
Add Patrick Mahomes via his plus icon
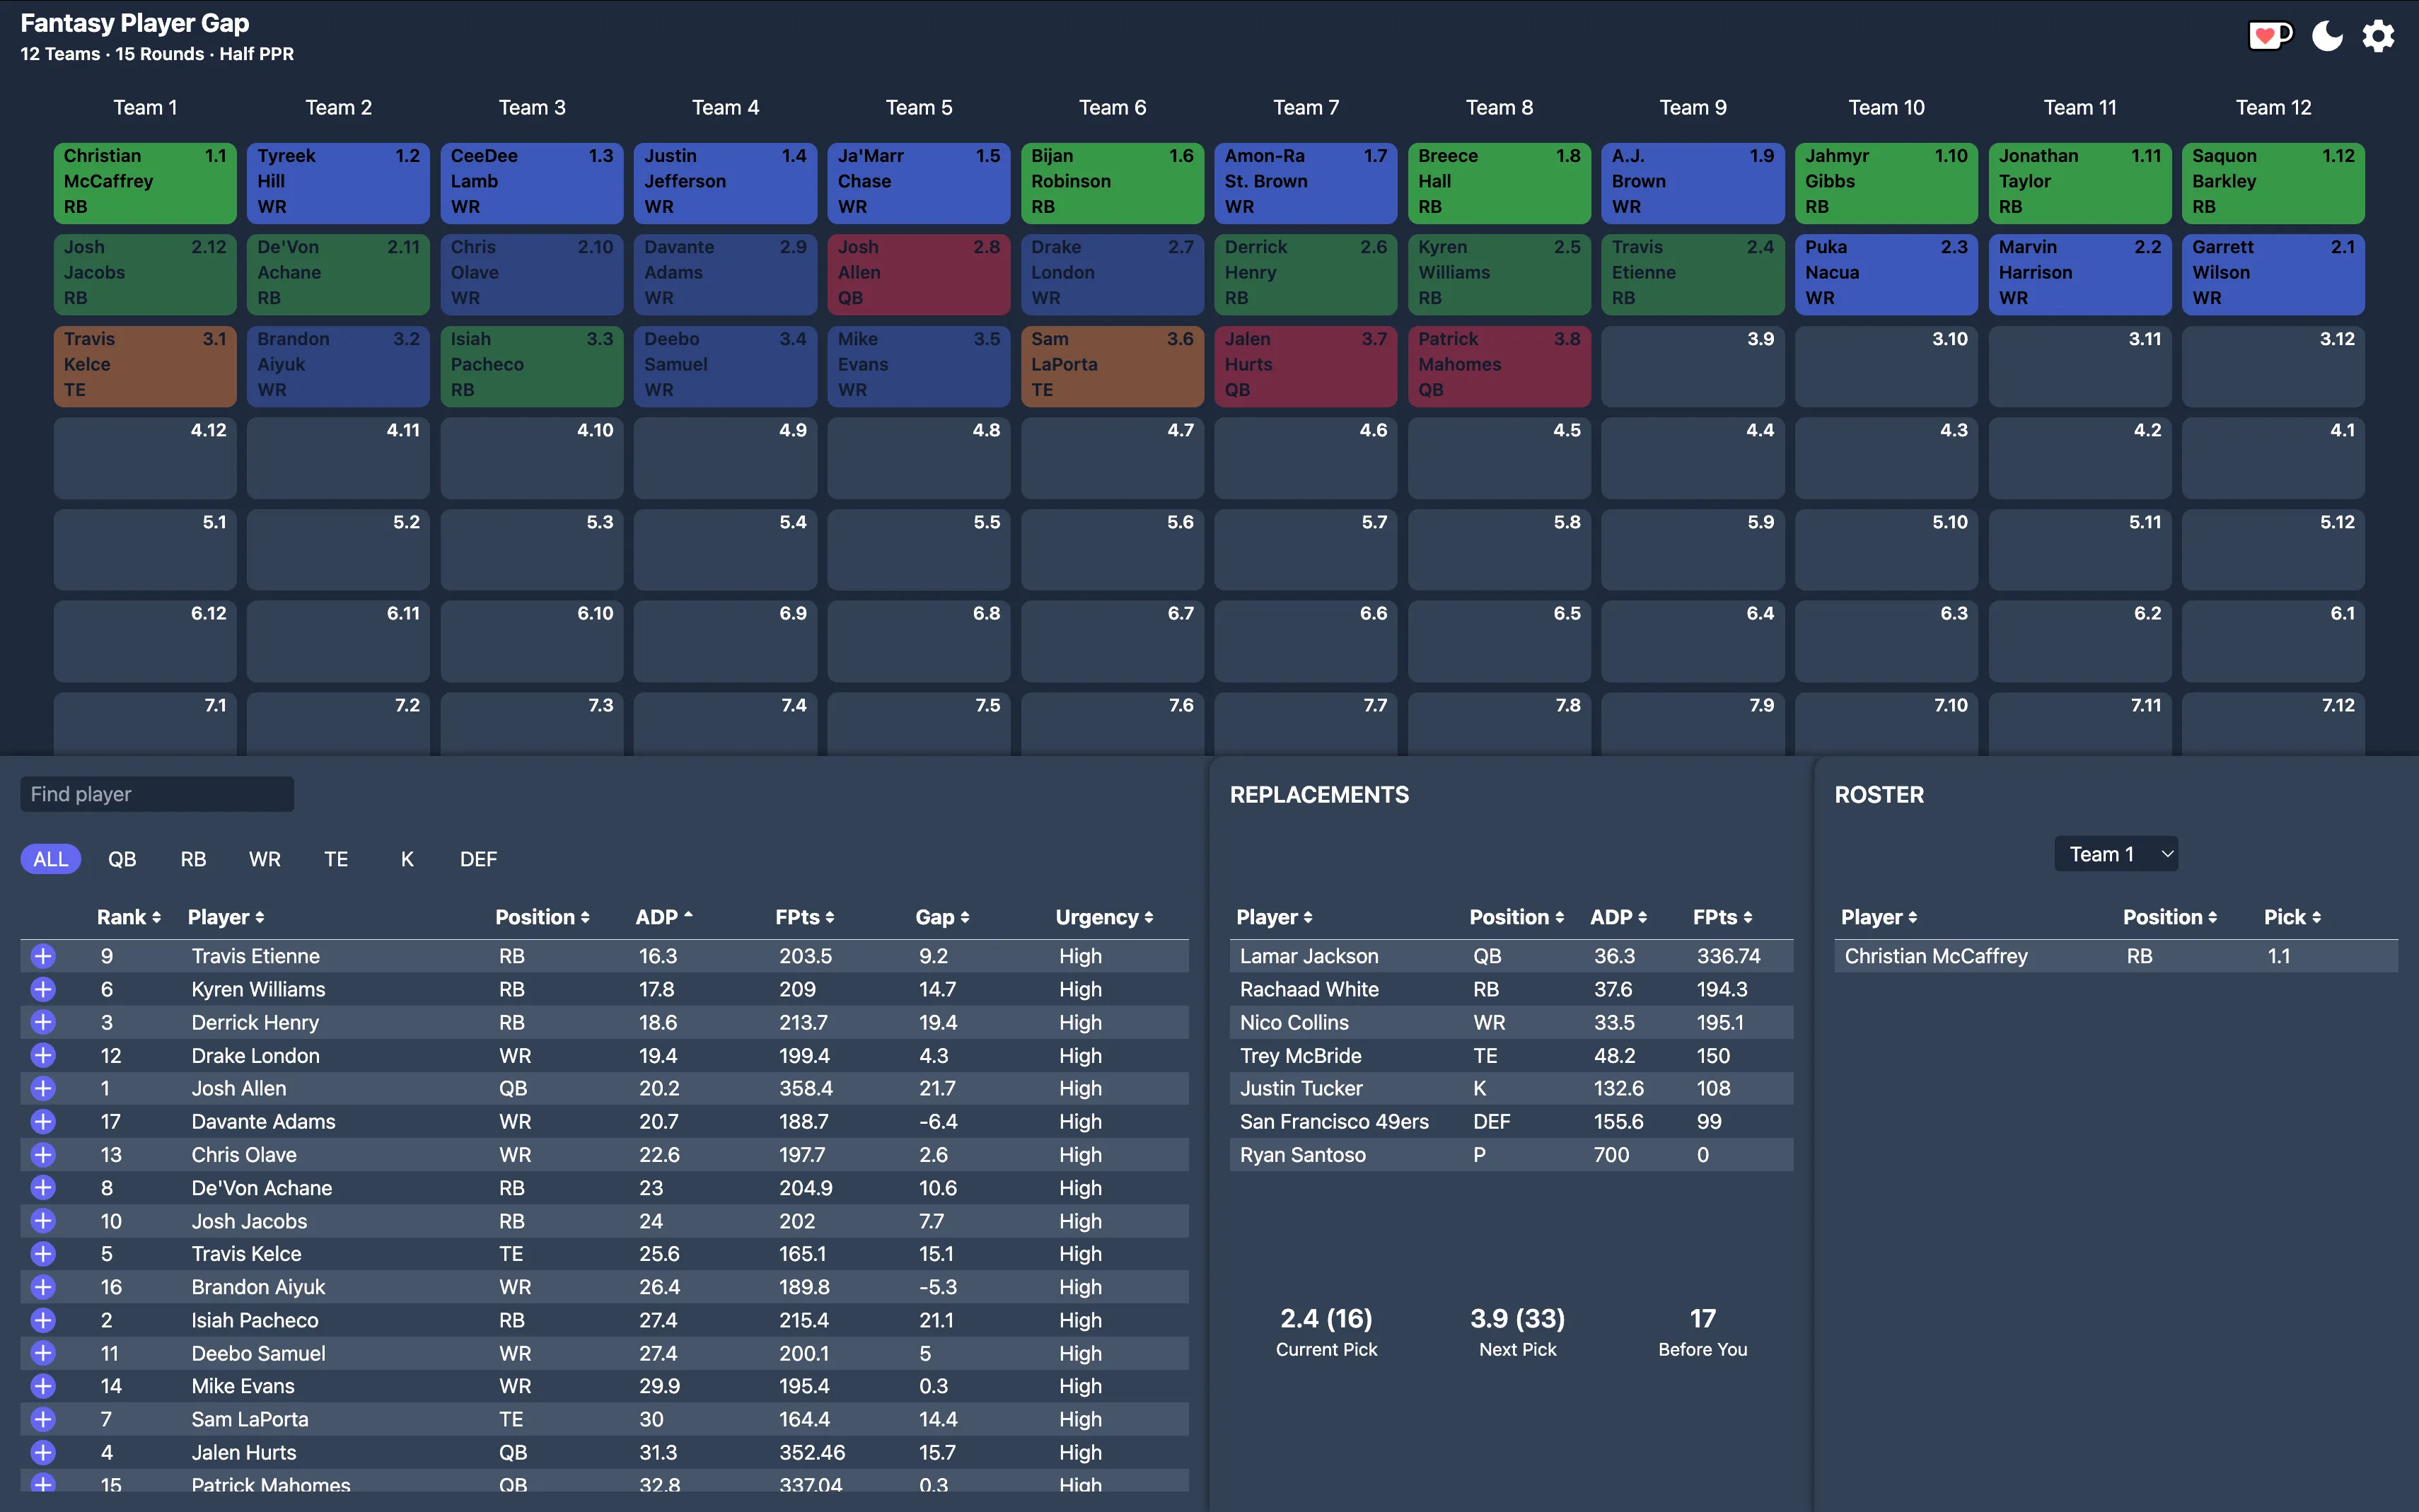click(42, 1485)
